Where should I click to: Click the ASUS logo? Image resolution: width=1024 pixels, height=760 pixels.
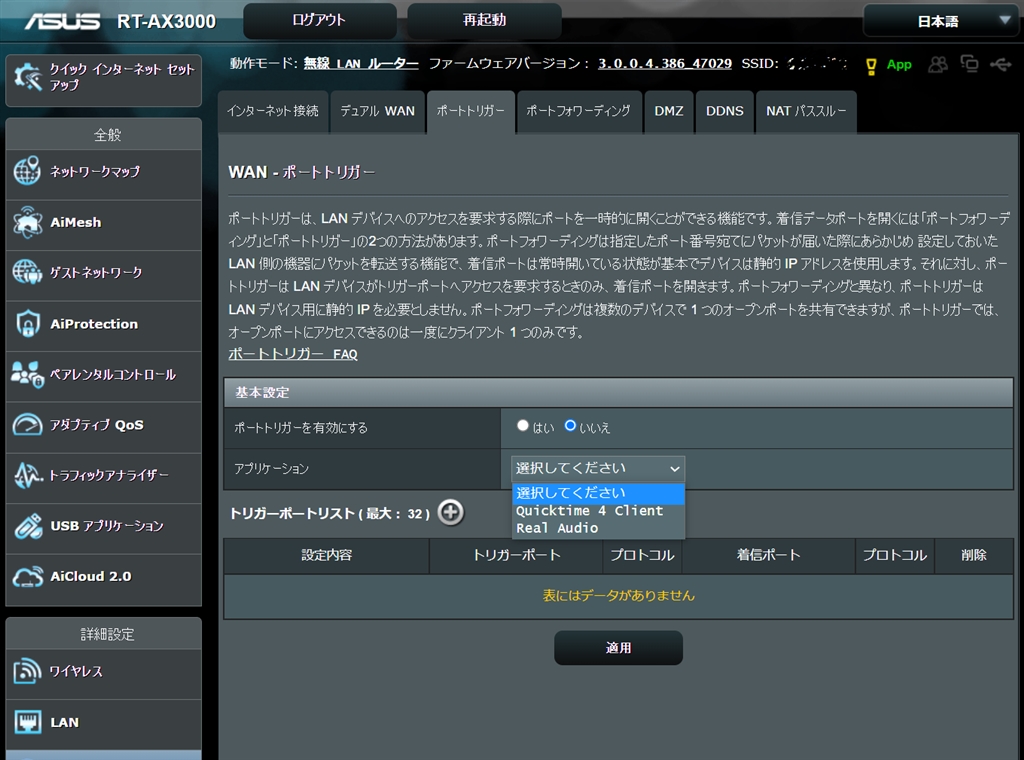pyautogui.click(x=62, y=21)
